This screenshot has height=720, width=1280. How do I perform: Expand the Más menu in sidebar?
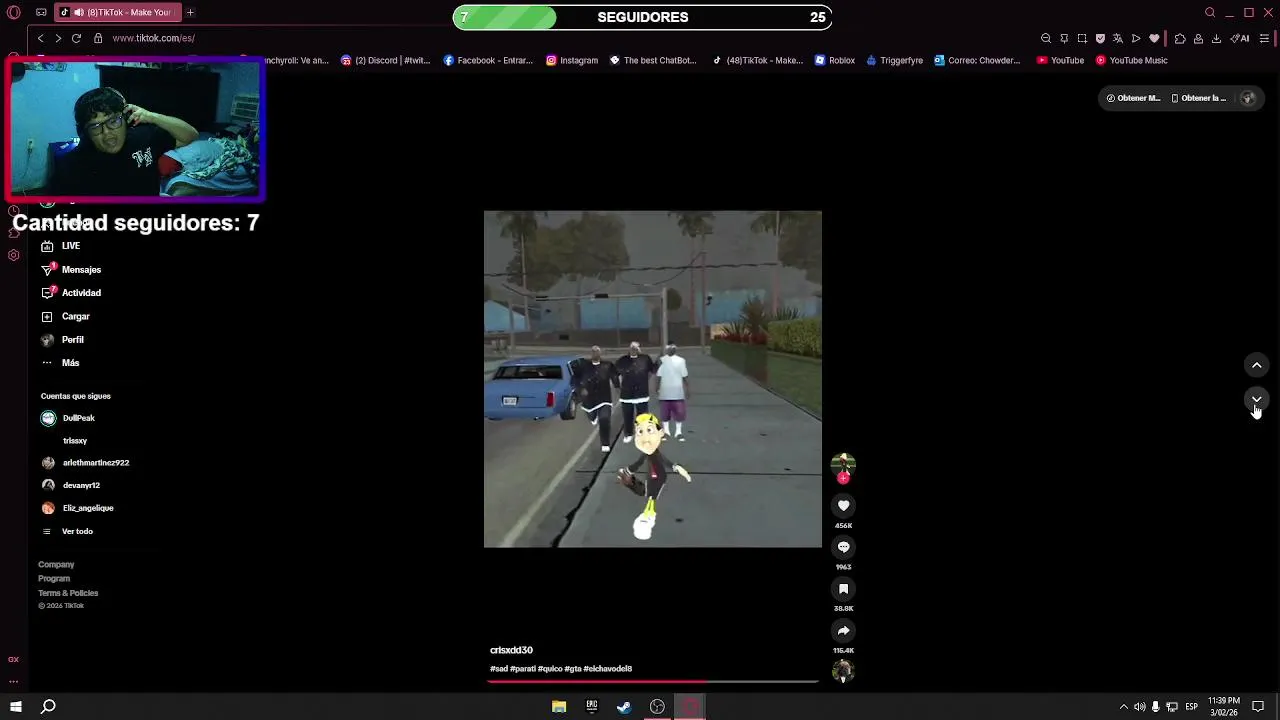pos(60,363)
